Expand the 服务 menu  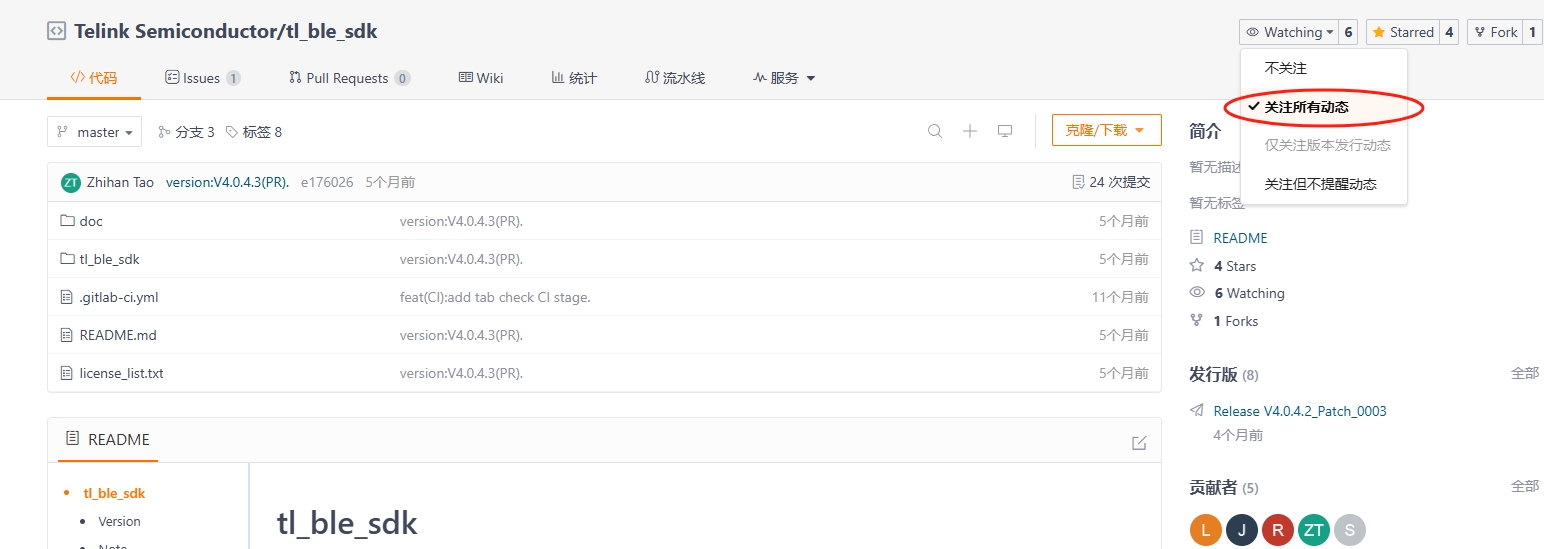coord(784,78)
